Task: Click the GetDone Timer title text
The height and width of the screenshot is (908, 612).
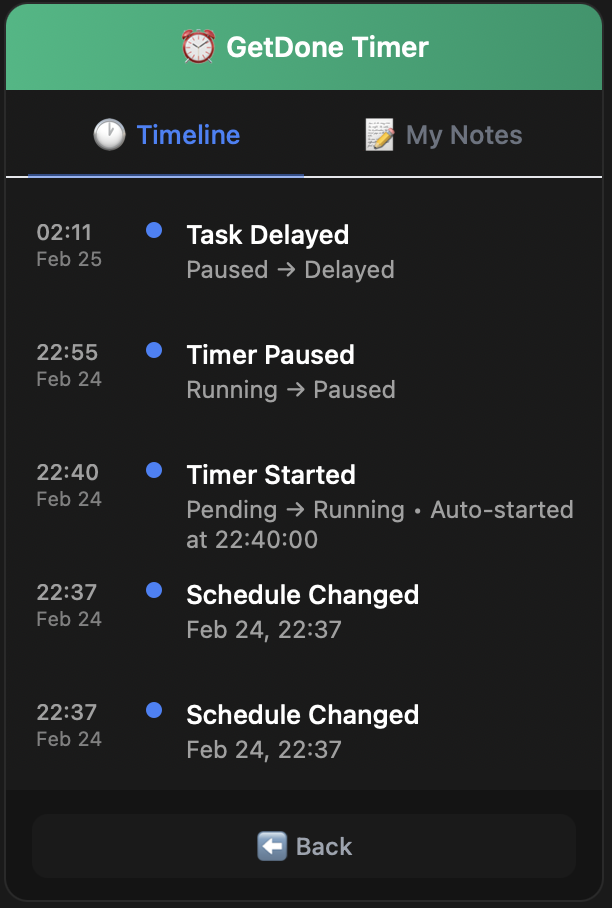Action: click(x=328, y=46)
